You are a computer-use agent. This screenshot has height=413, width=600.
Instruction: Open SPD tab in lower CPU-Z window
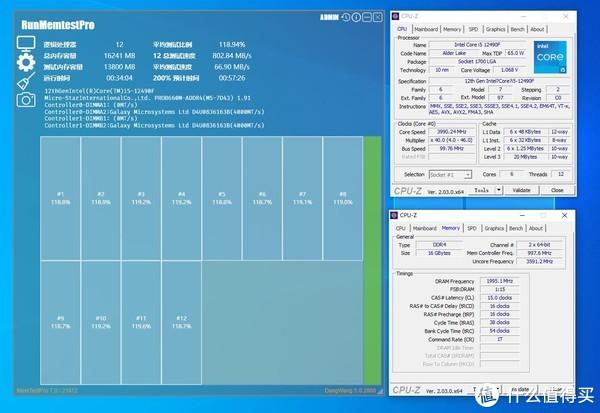pos(472,228)
